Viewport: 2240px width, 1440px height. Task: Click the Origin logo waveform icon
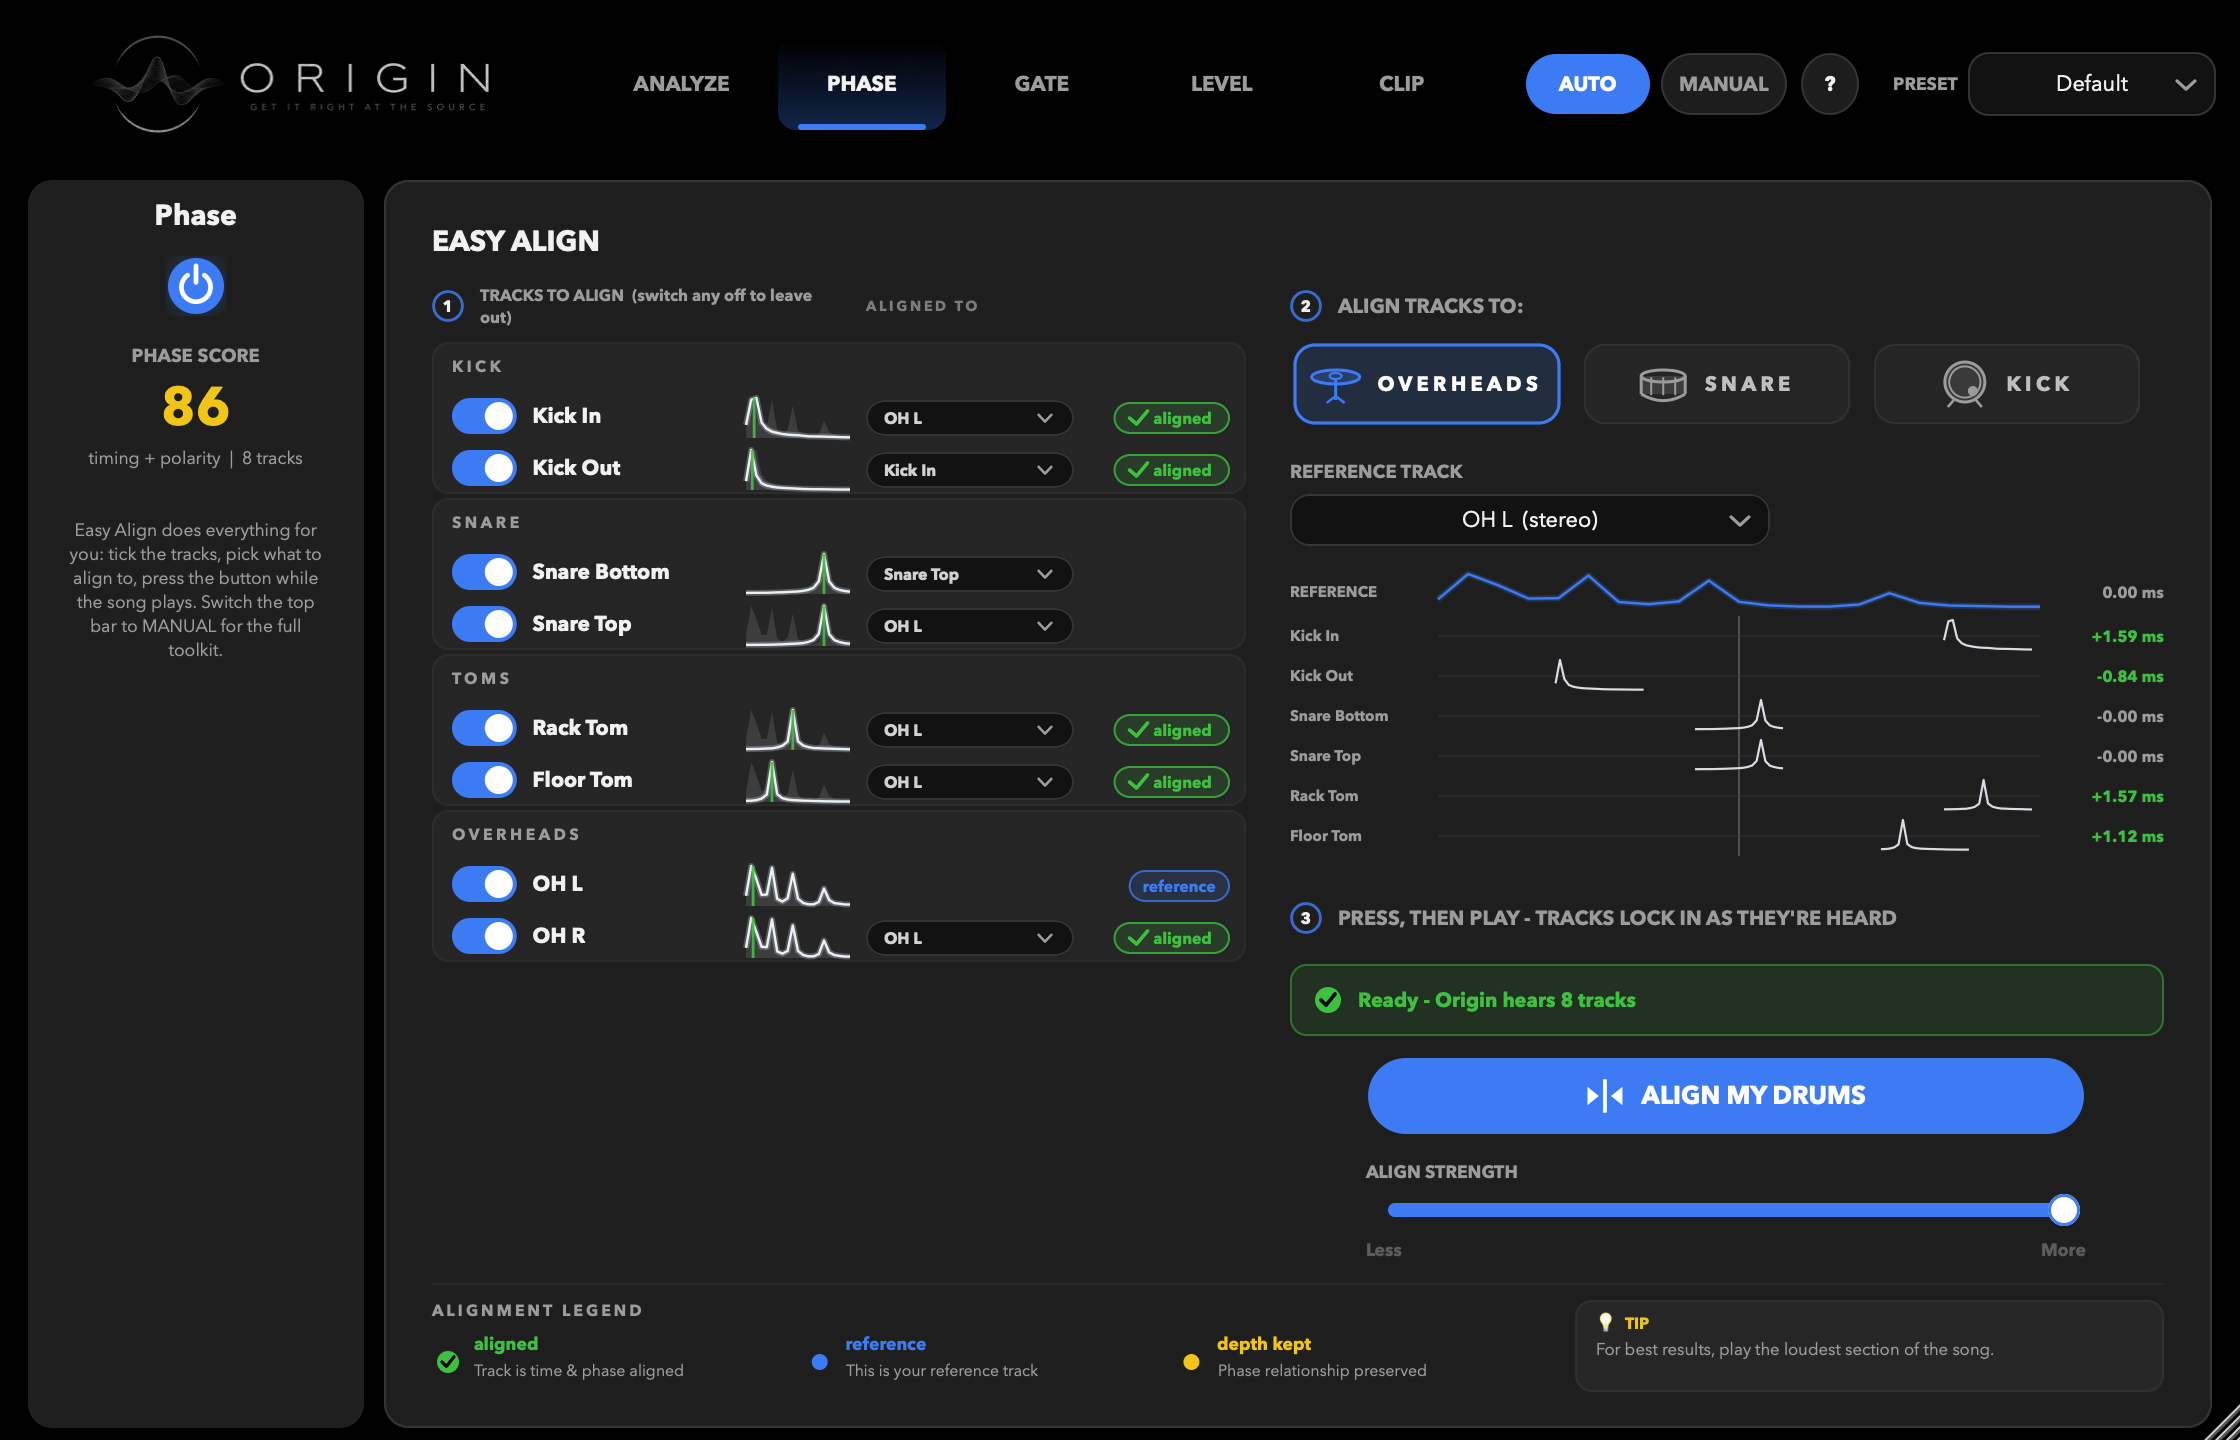click(157, 84)
